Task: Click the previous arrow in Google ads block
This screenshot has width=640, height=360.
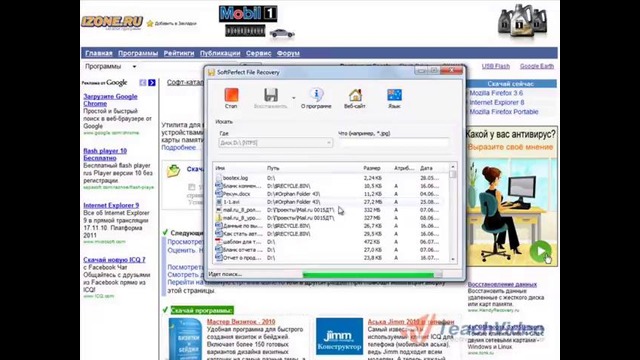Action: 143,83
